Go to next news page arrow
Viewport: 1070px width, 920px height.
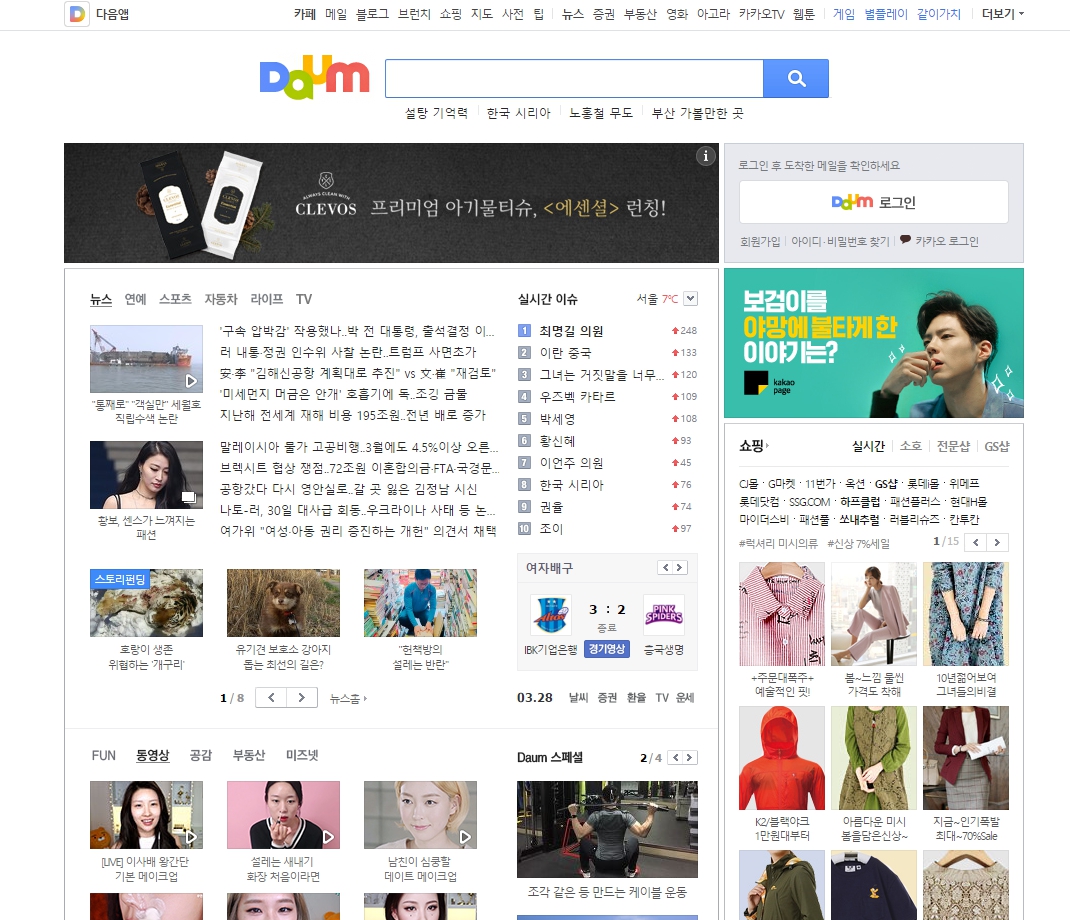pyautogui.click(x=302, y=698)
